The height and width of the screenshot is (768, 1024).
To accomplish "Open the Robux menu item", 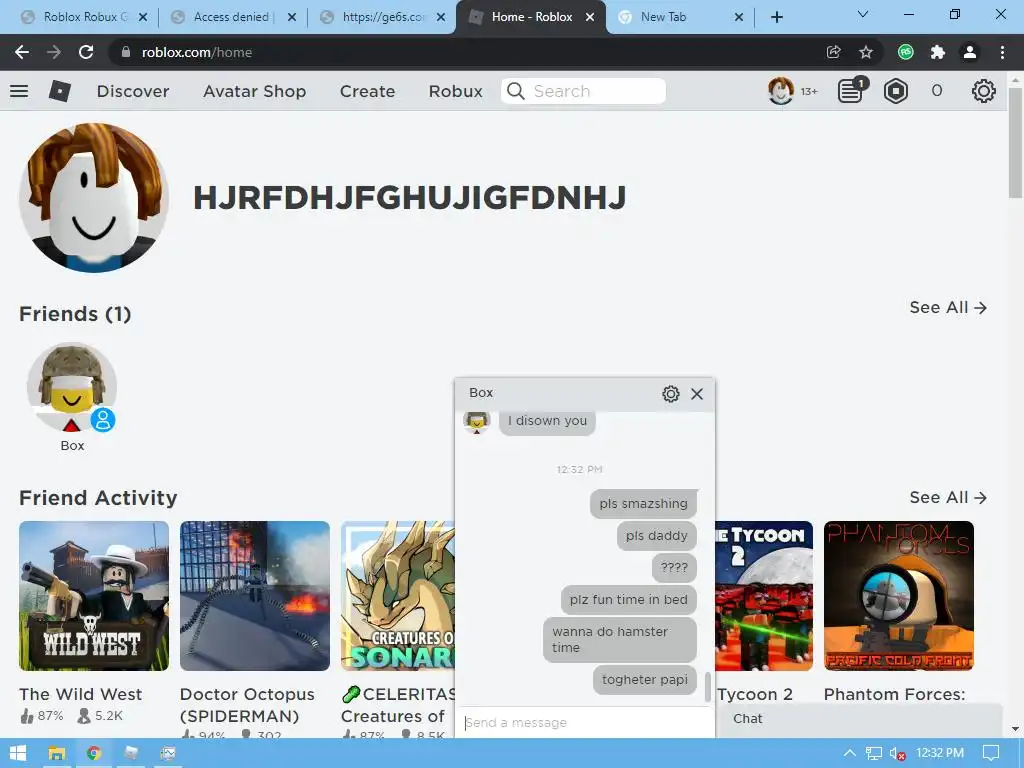I will pos(455,91).
